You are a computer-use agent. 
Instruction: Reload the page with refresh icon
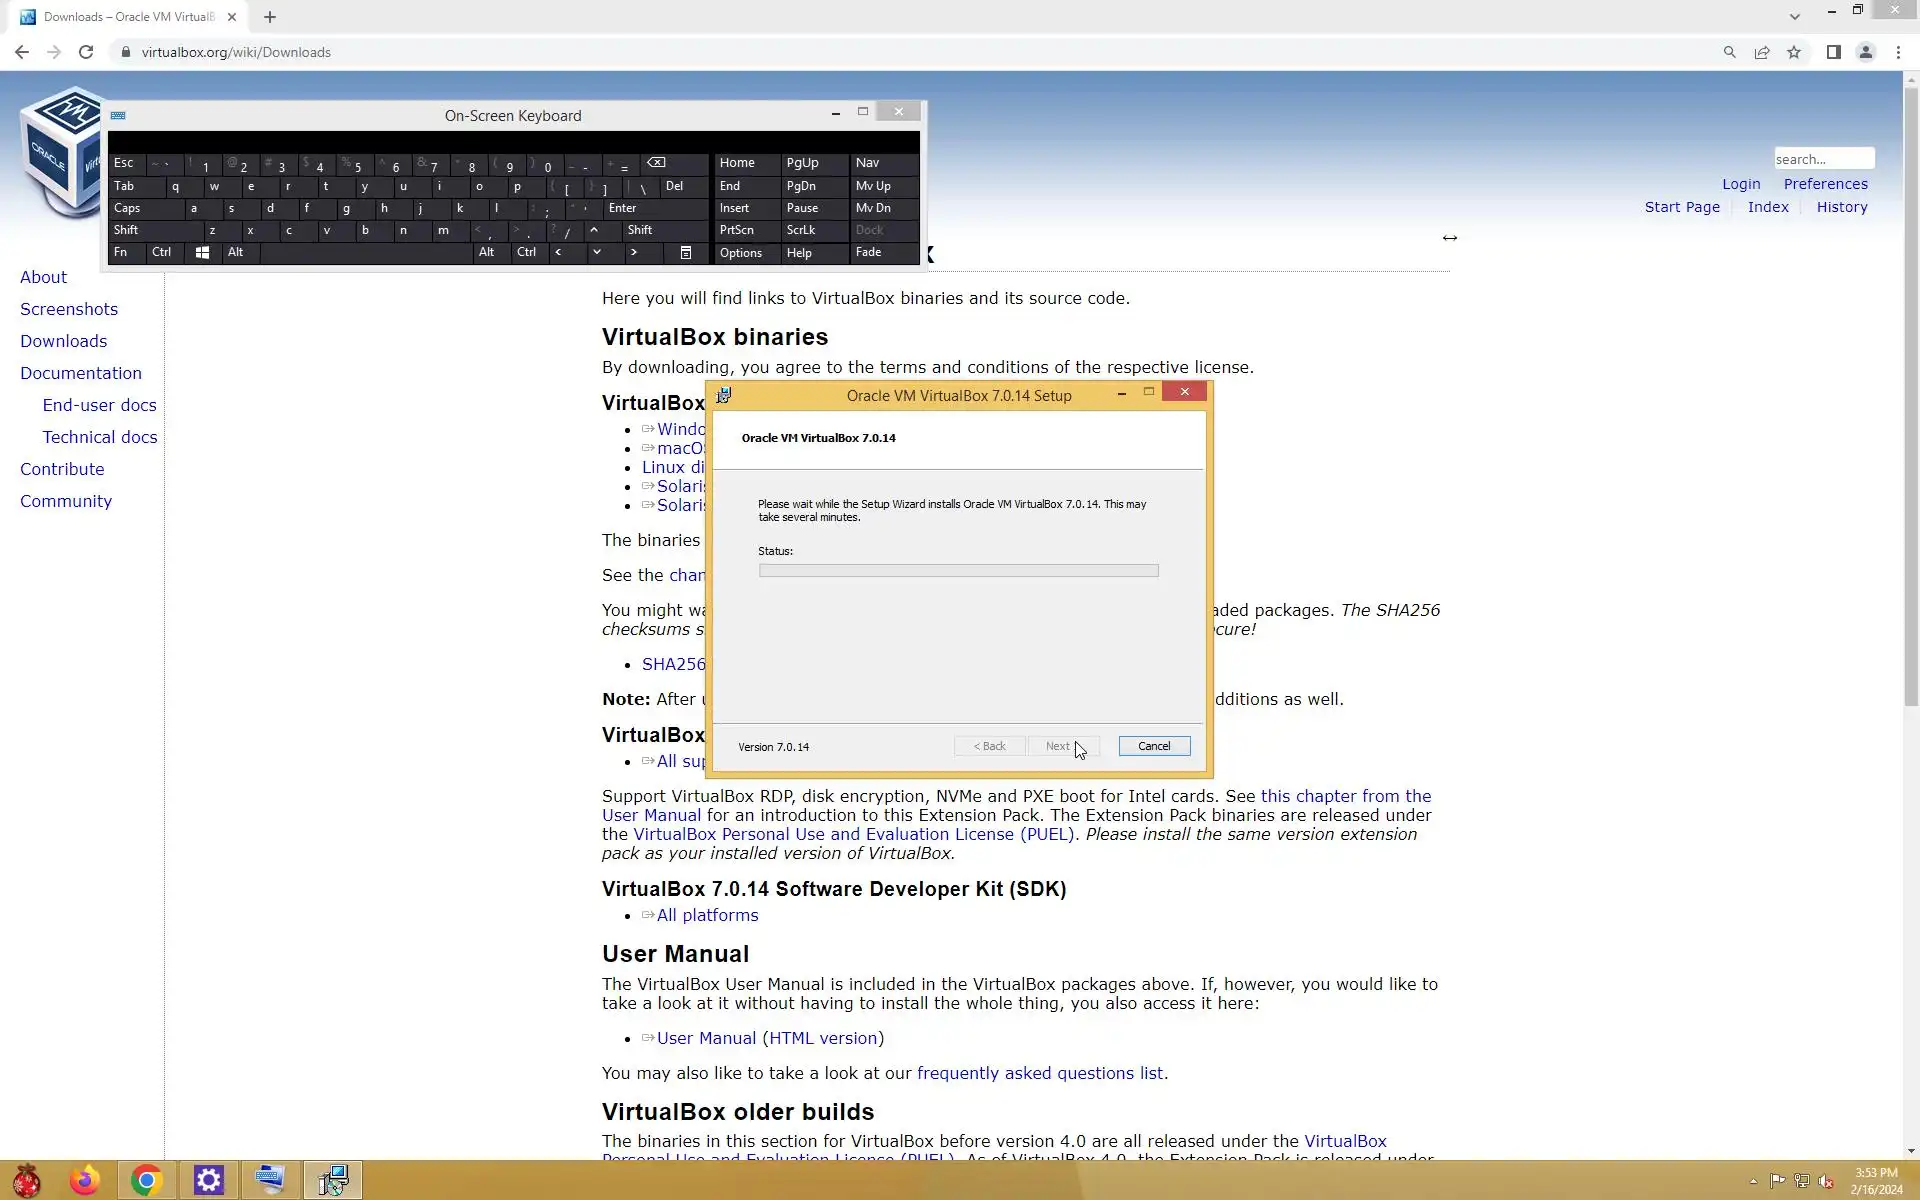(86, 52)
